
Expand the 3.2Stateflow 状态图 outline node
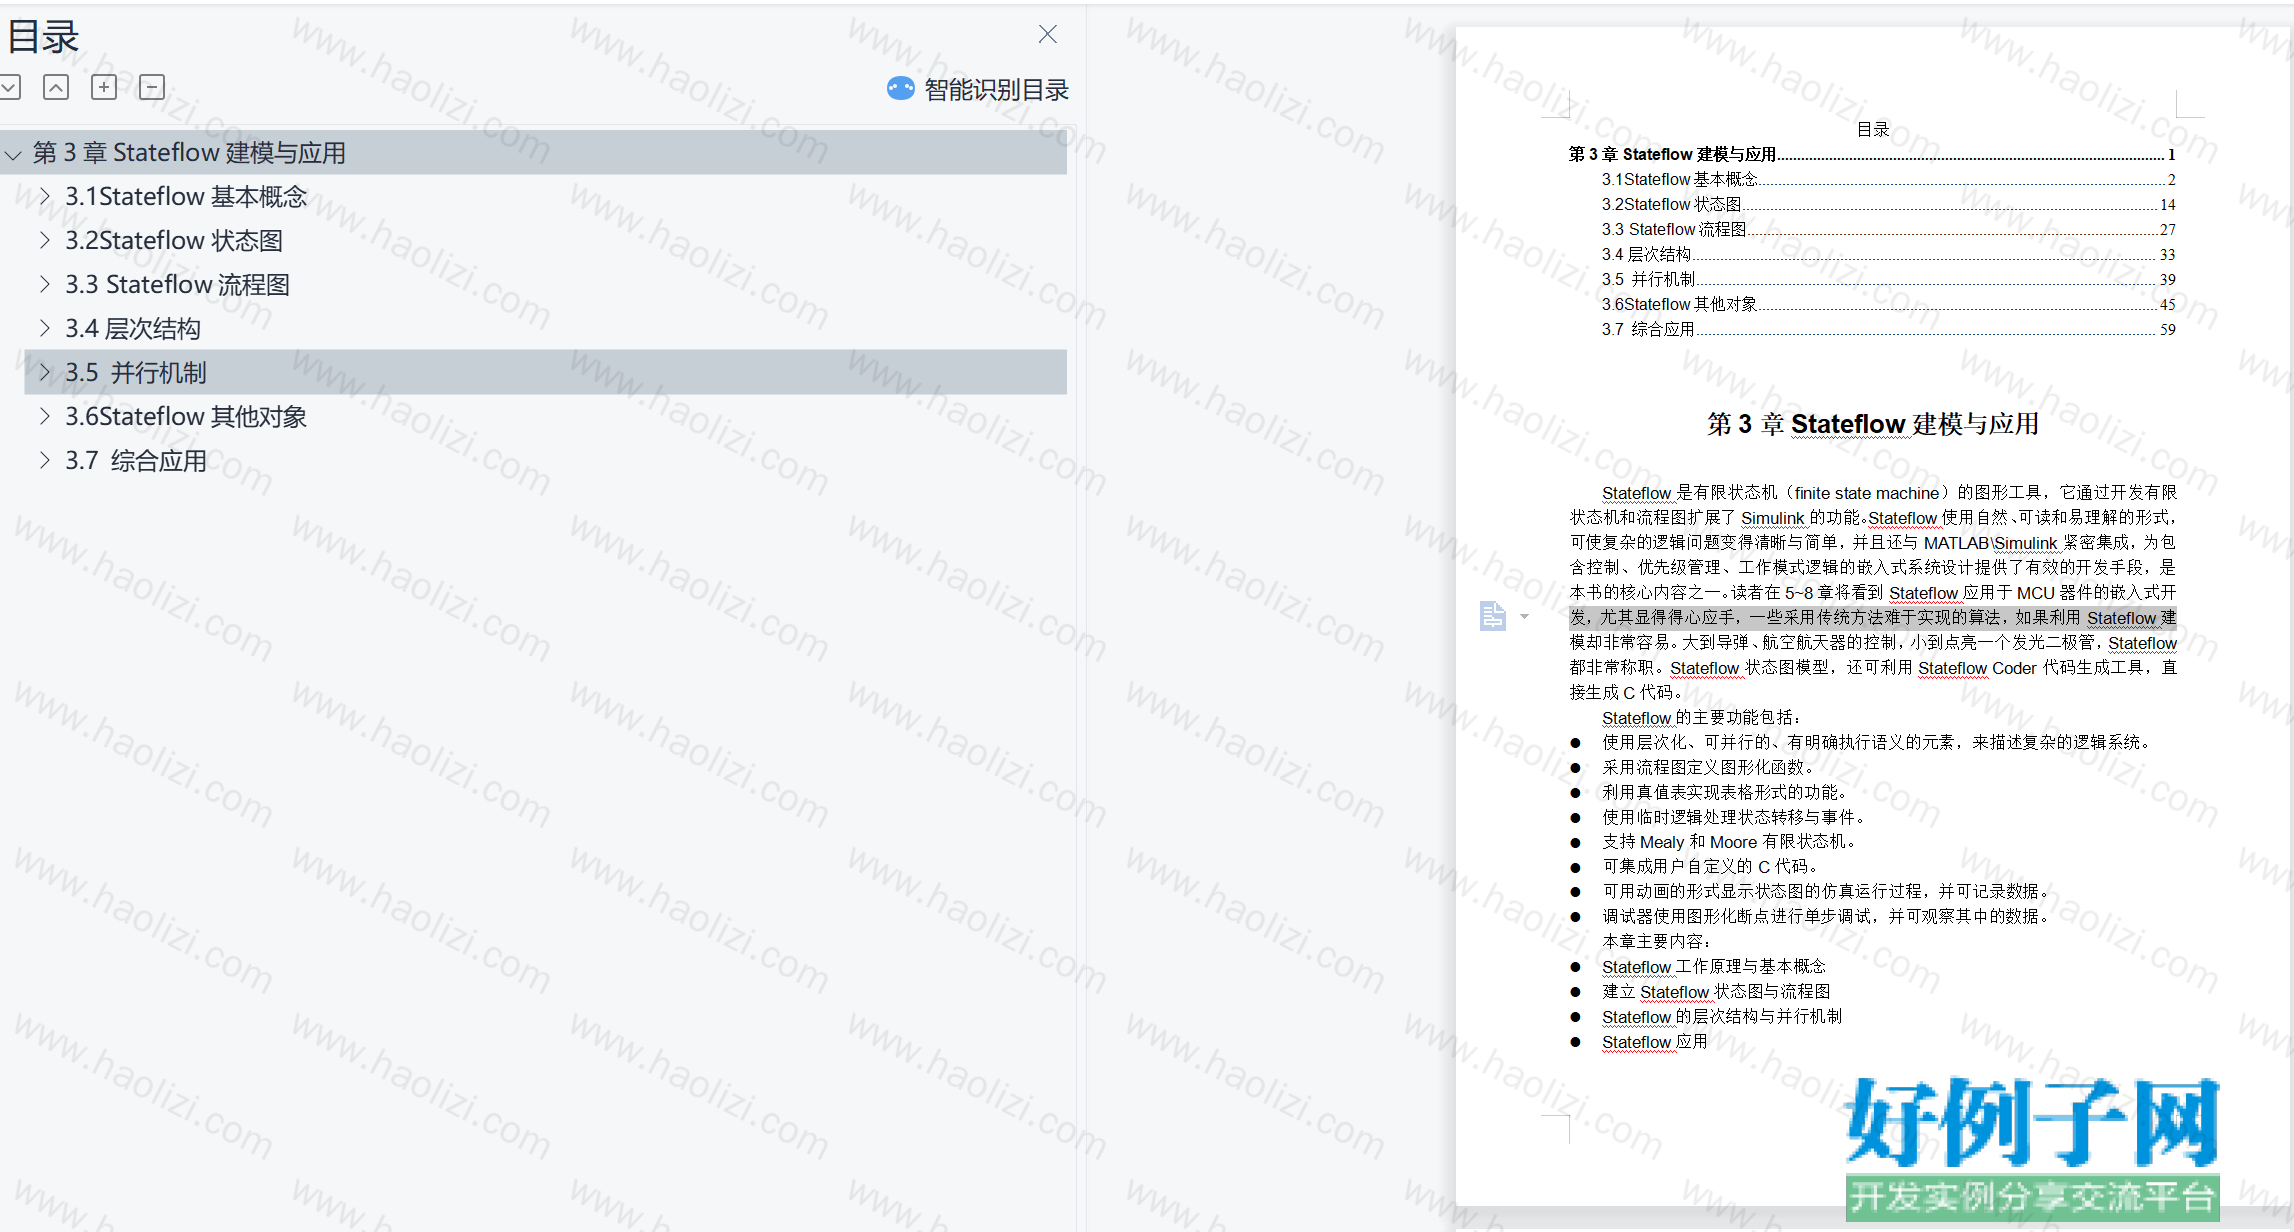44,240
